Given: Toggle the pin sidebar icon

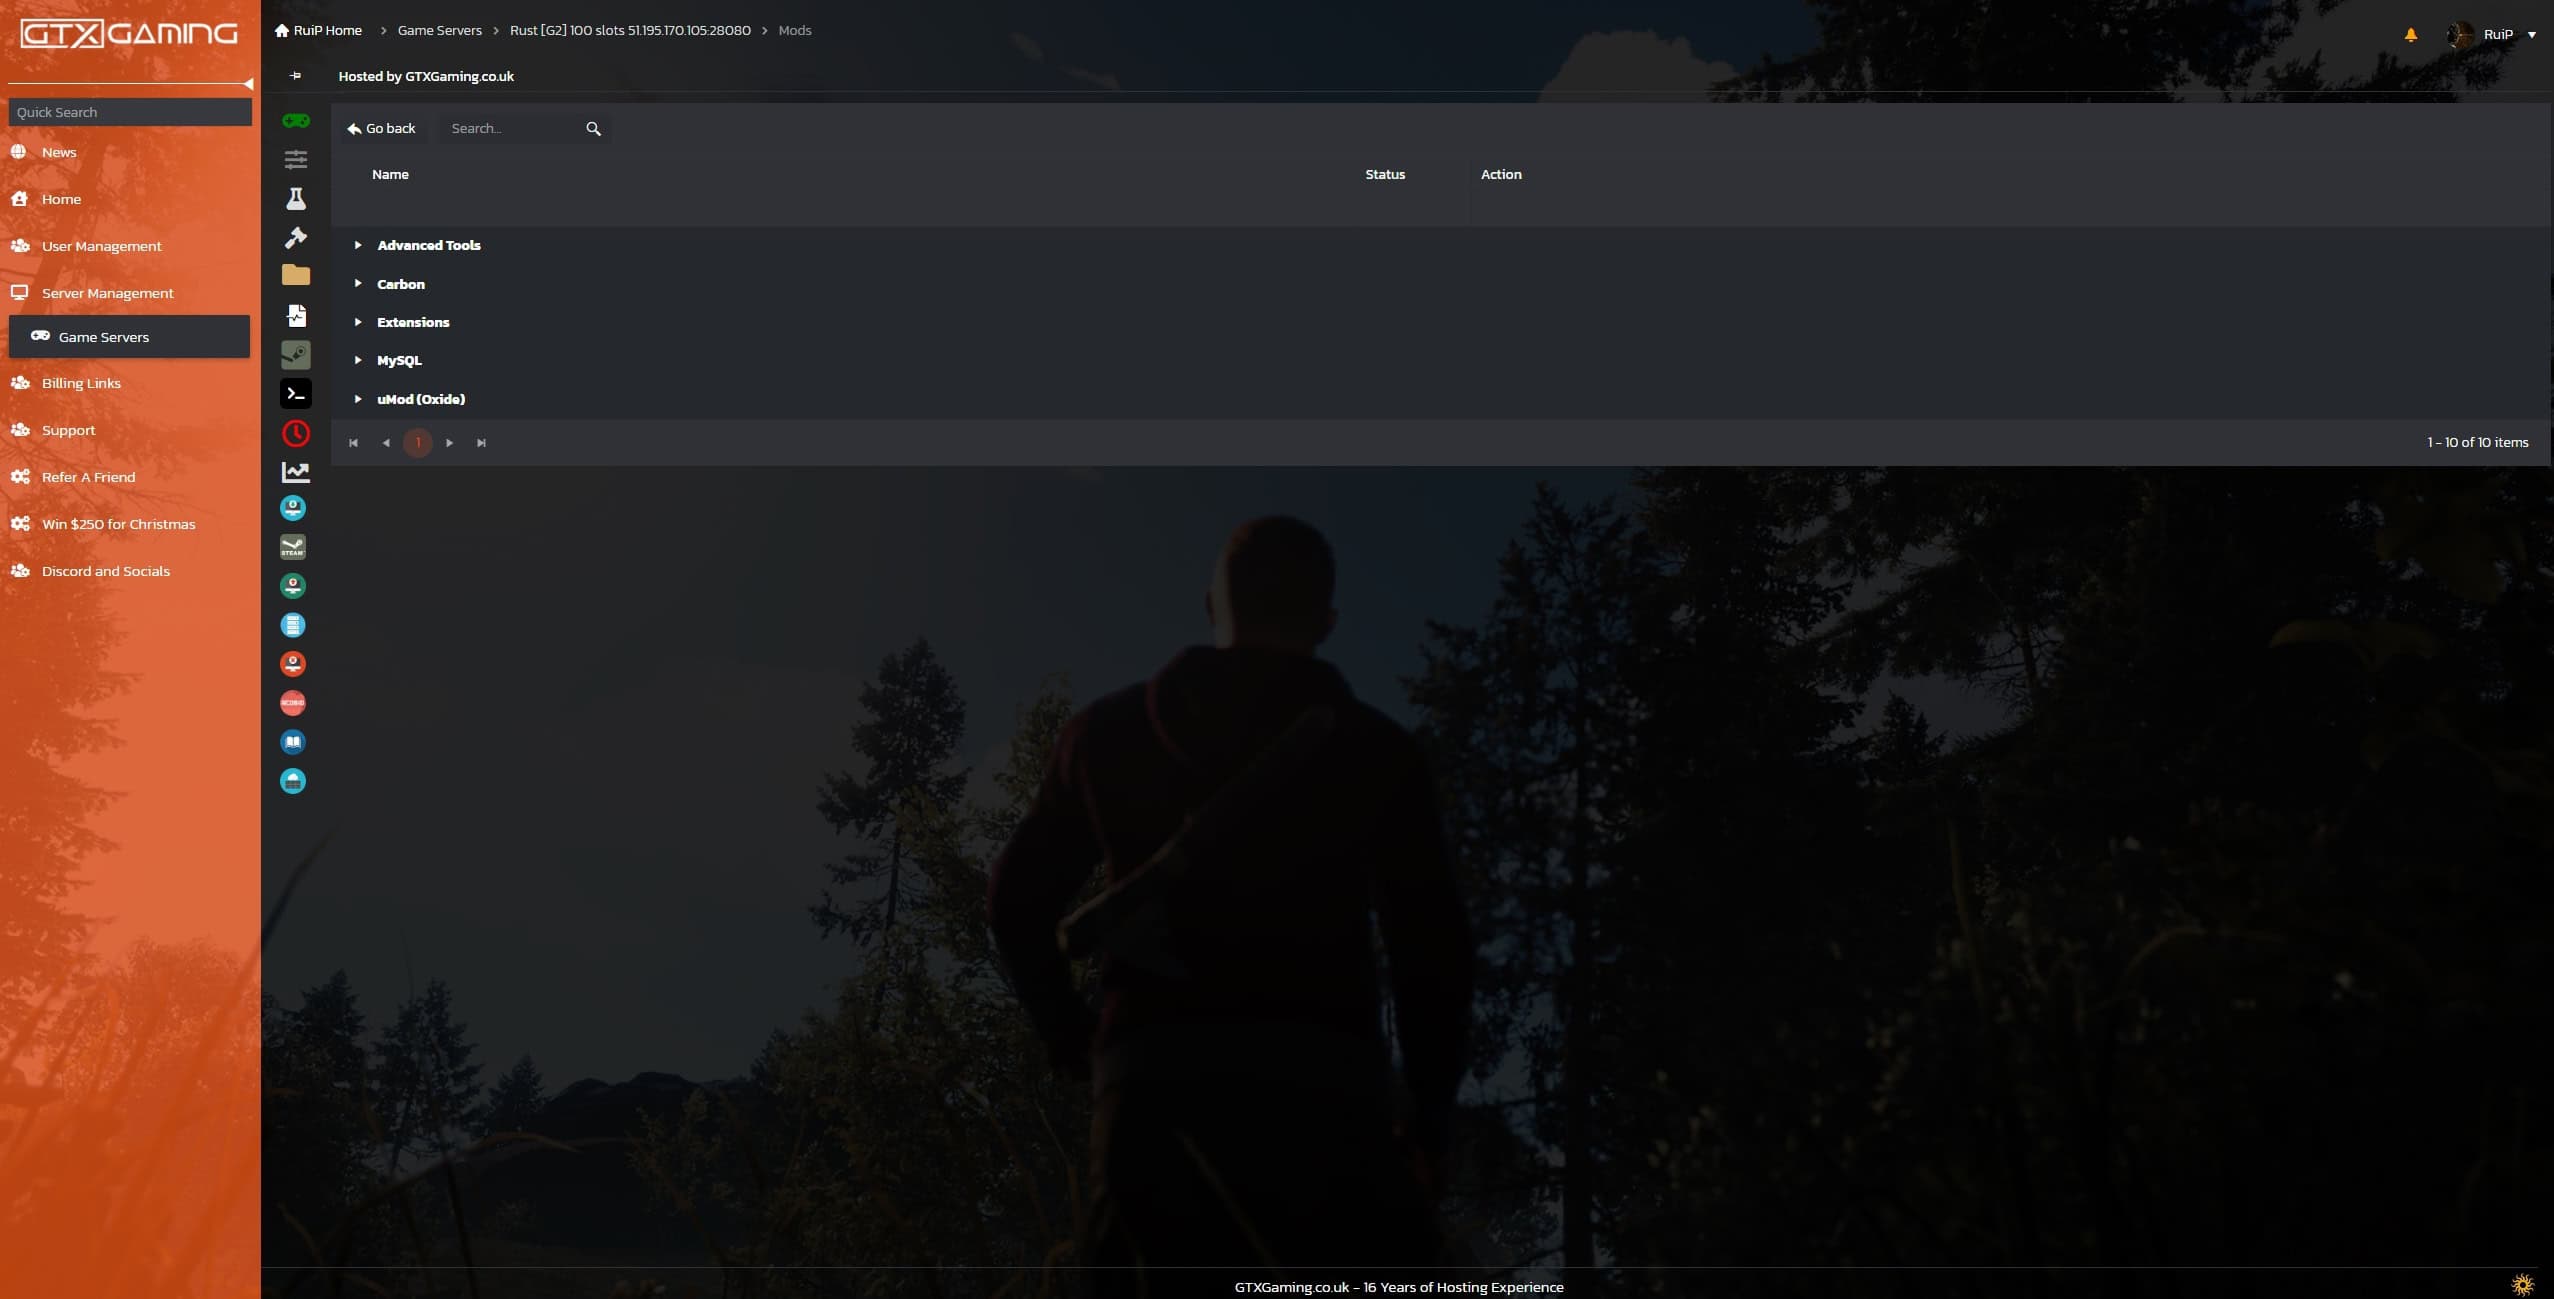Looking at the screenshot, I should [295, 76].
